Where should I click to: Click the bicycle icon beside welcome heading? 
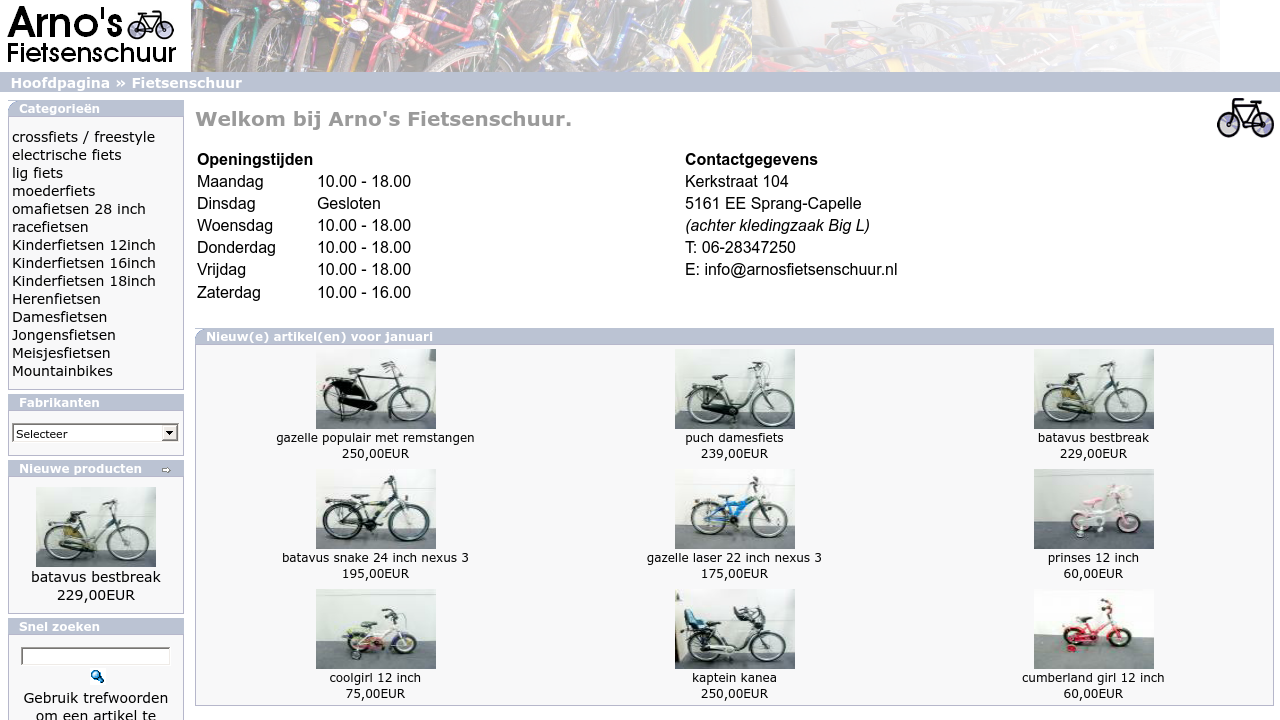tap(1244, 118)
